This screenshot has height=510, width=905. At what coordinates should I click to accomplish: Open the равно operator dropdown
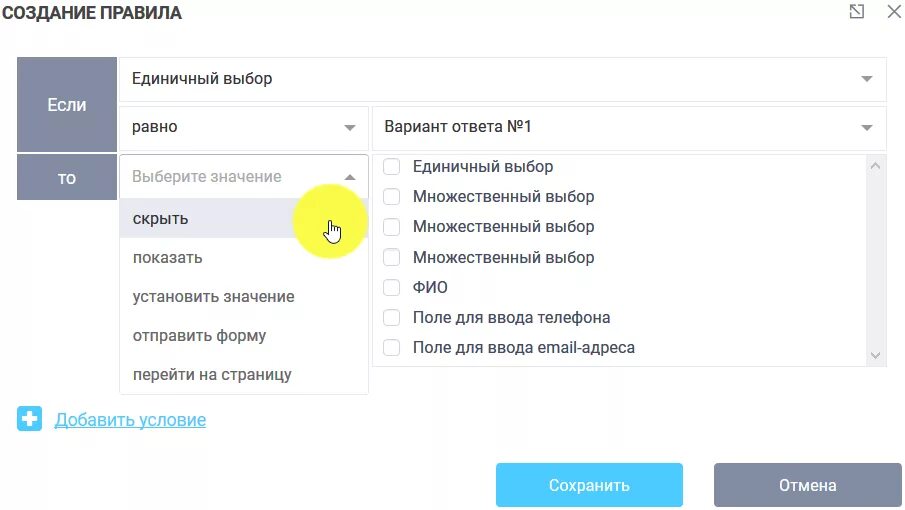tap(244, 128)
